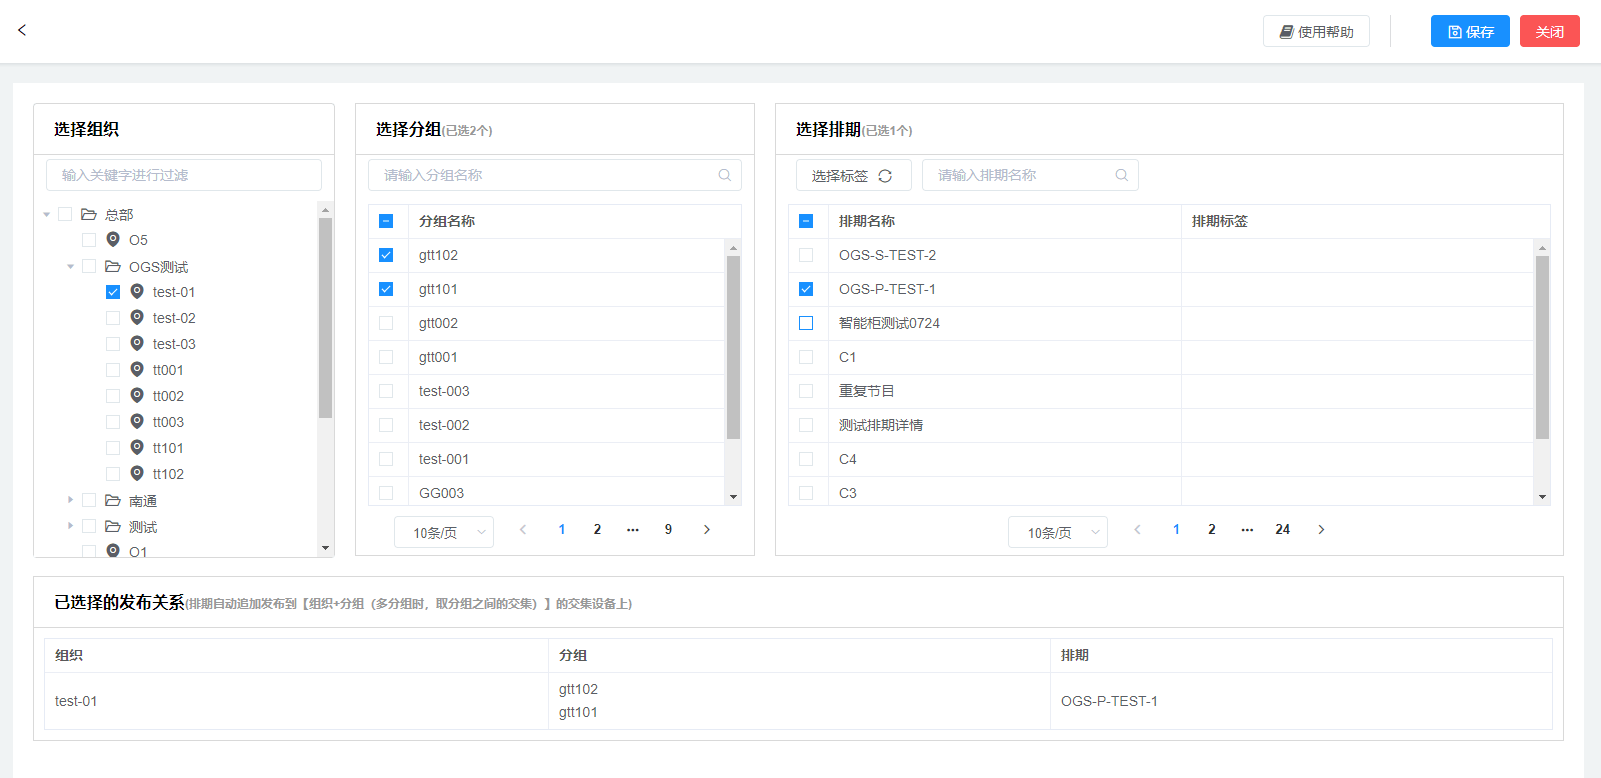1601x778 pixels.
Task: Click the ellipsis in group pagination
Action: tap(633, 529)
